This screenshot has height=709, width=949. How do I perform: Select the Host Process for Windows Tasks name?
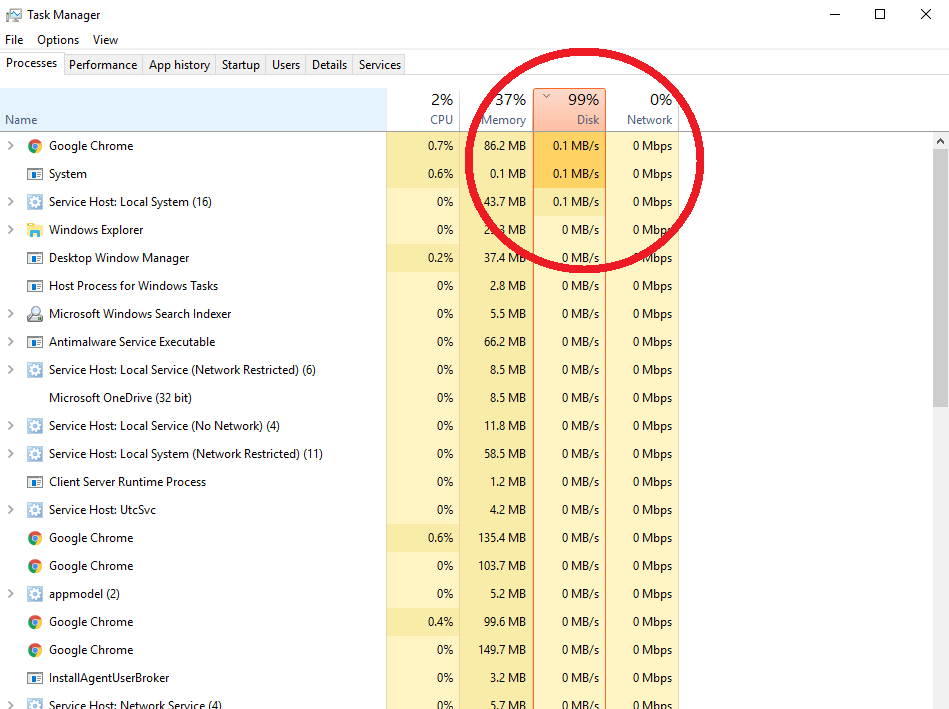point(133,286)
